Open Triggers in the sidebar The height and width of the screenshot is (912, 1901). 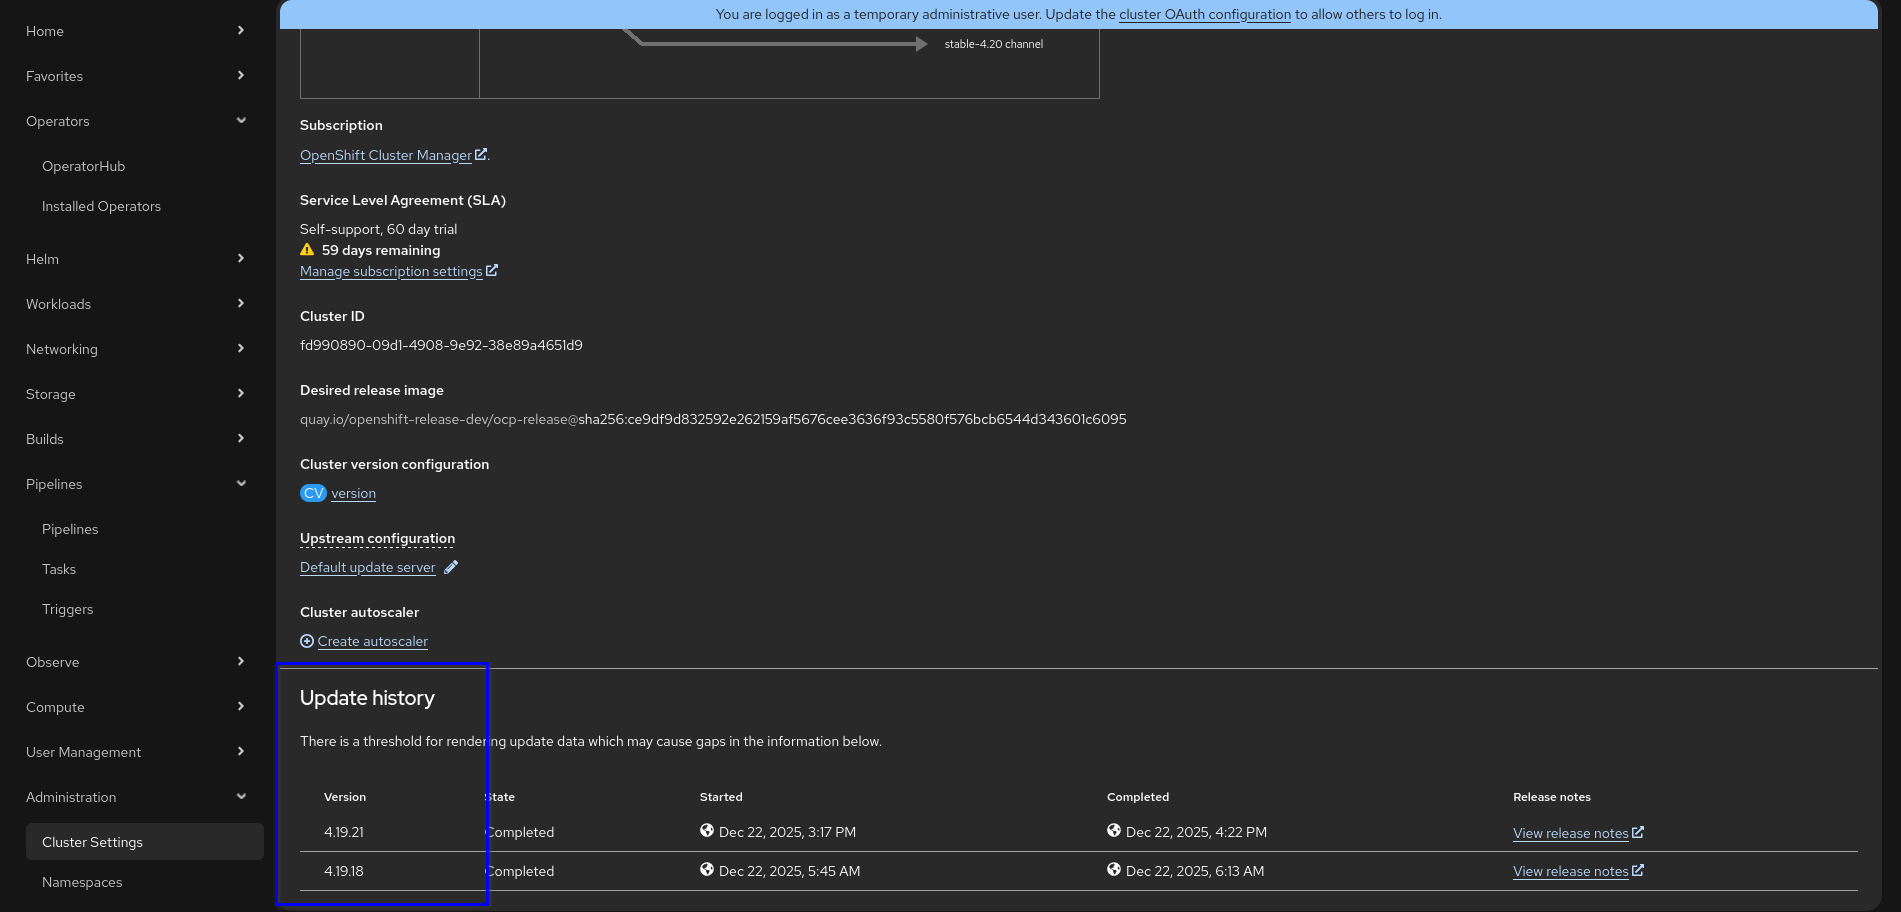tap(67, 609)
